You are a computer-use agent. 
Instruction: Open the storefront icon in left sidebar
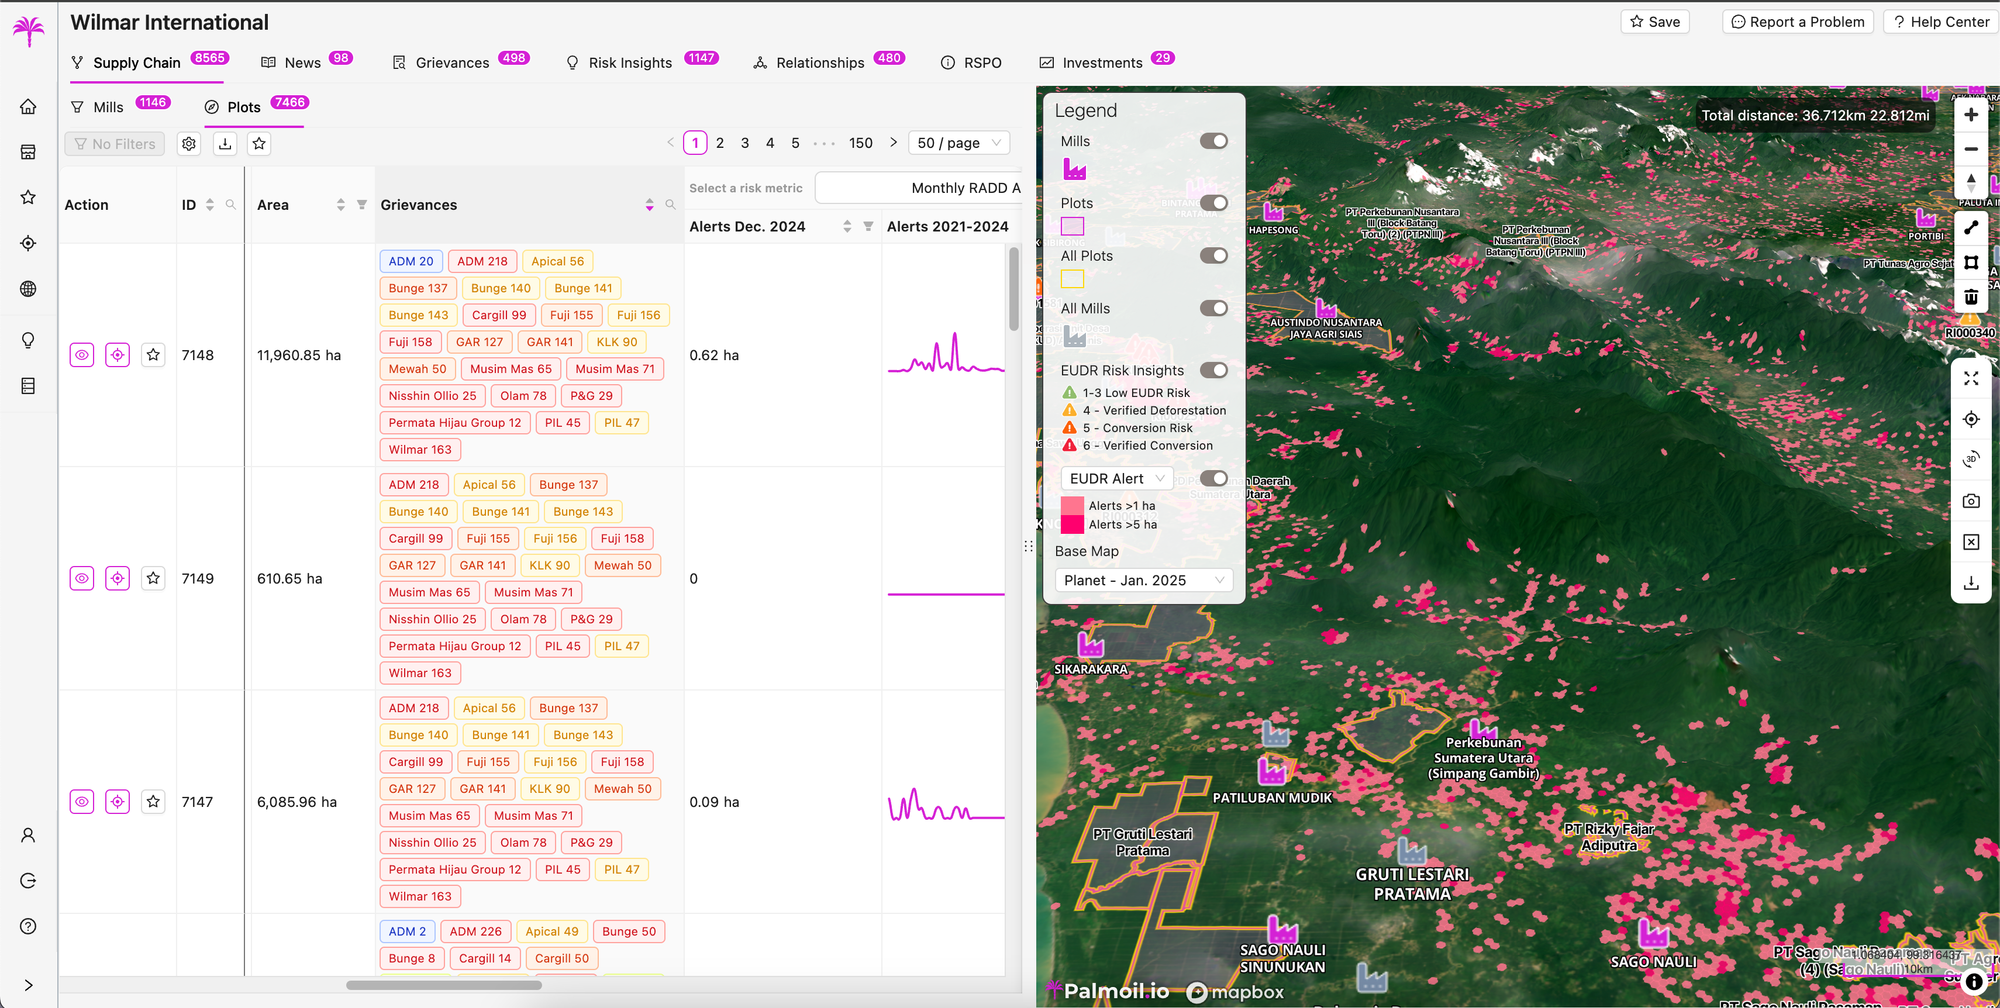(28, 152)
